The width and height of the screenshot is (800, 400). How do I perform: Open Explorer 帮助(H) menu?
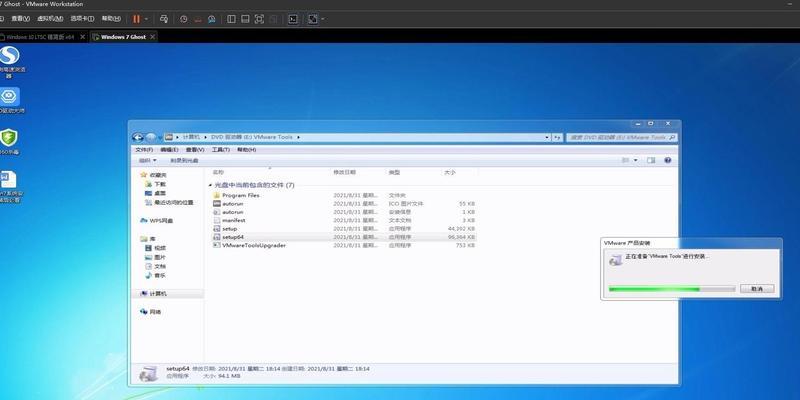coord(246,150)
